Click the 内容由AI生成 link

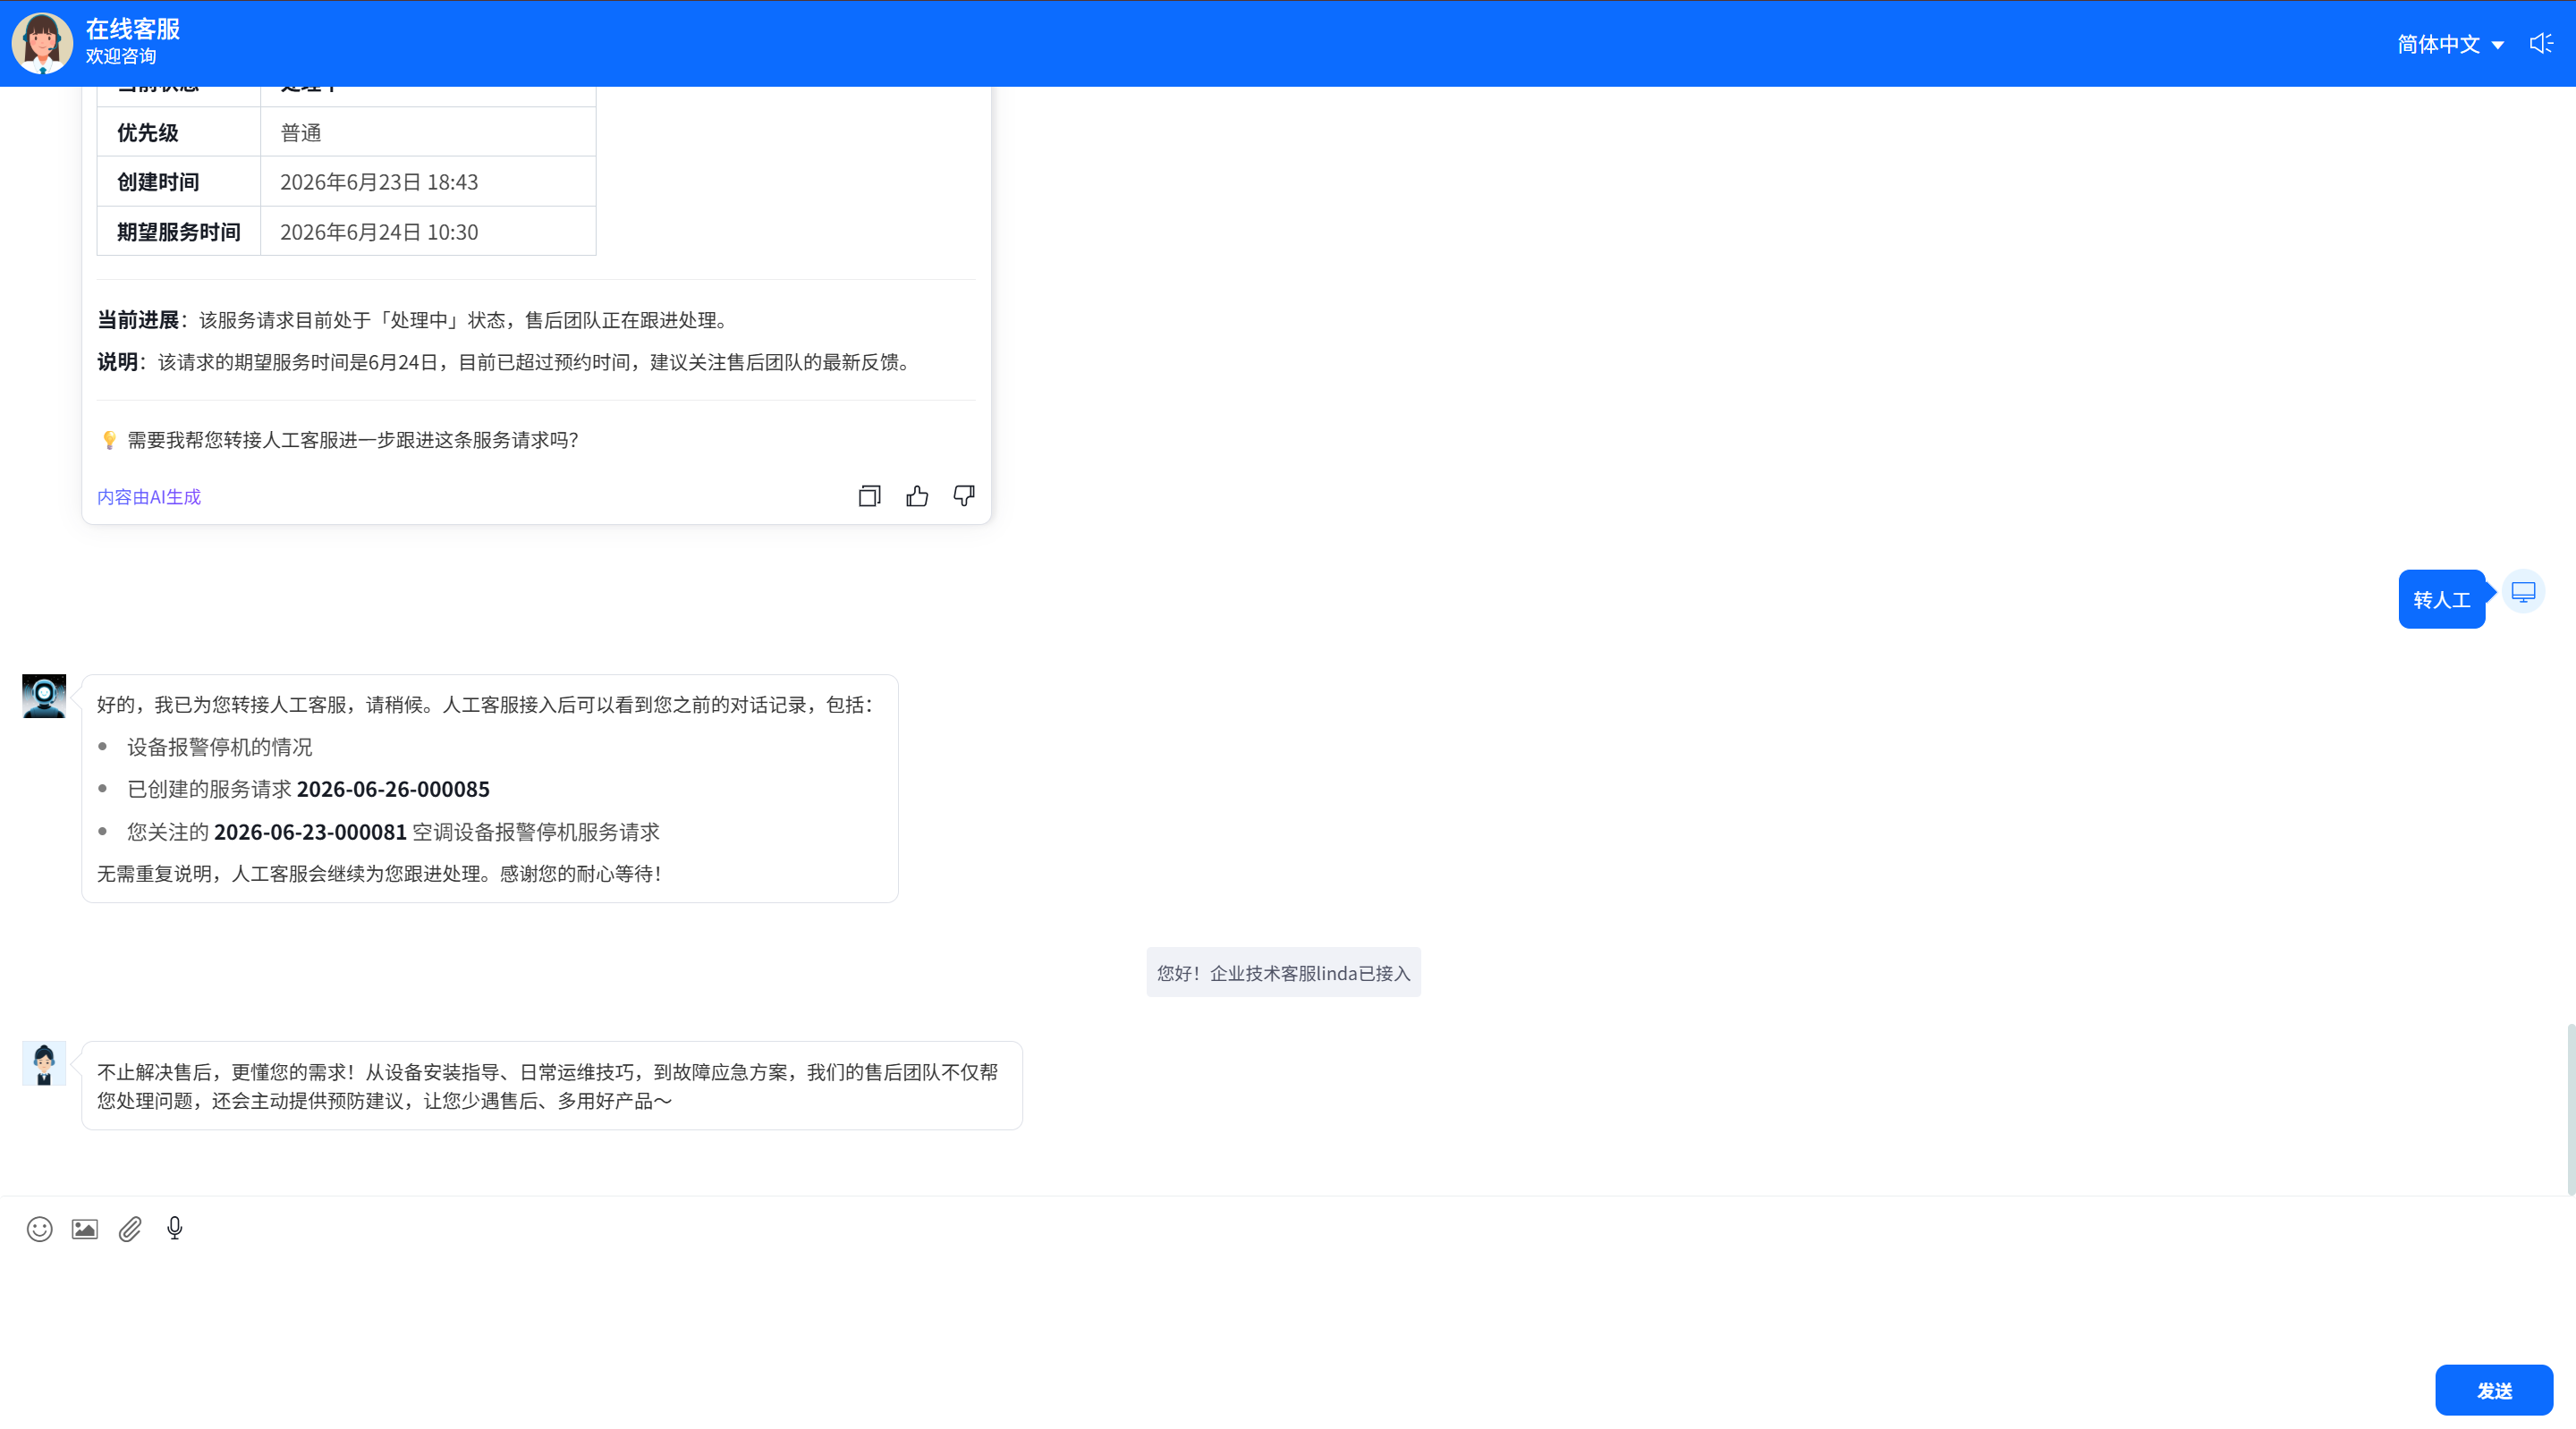tap(149, 497)
